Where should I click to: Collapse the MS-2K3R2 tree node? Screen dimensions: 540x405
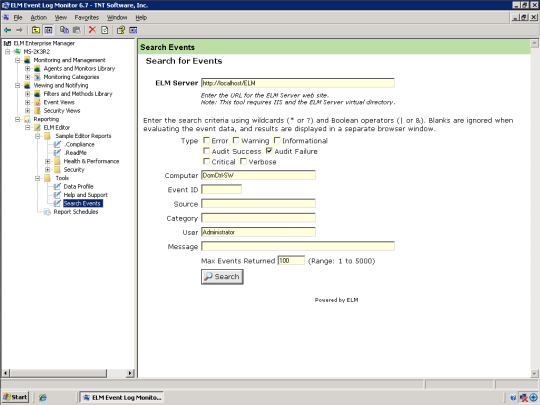(x=7, y=52)
